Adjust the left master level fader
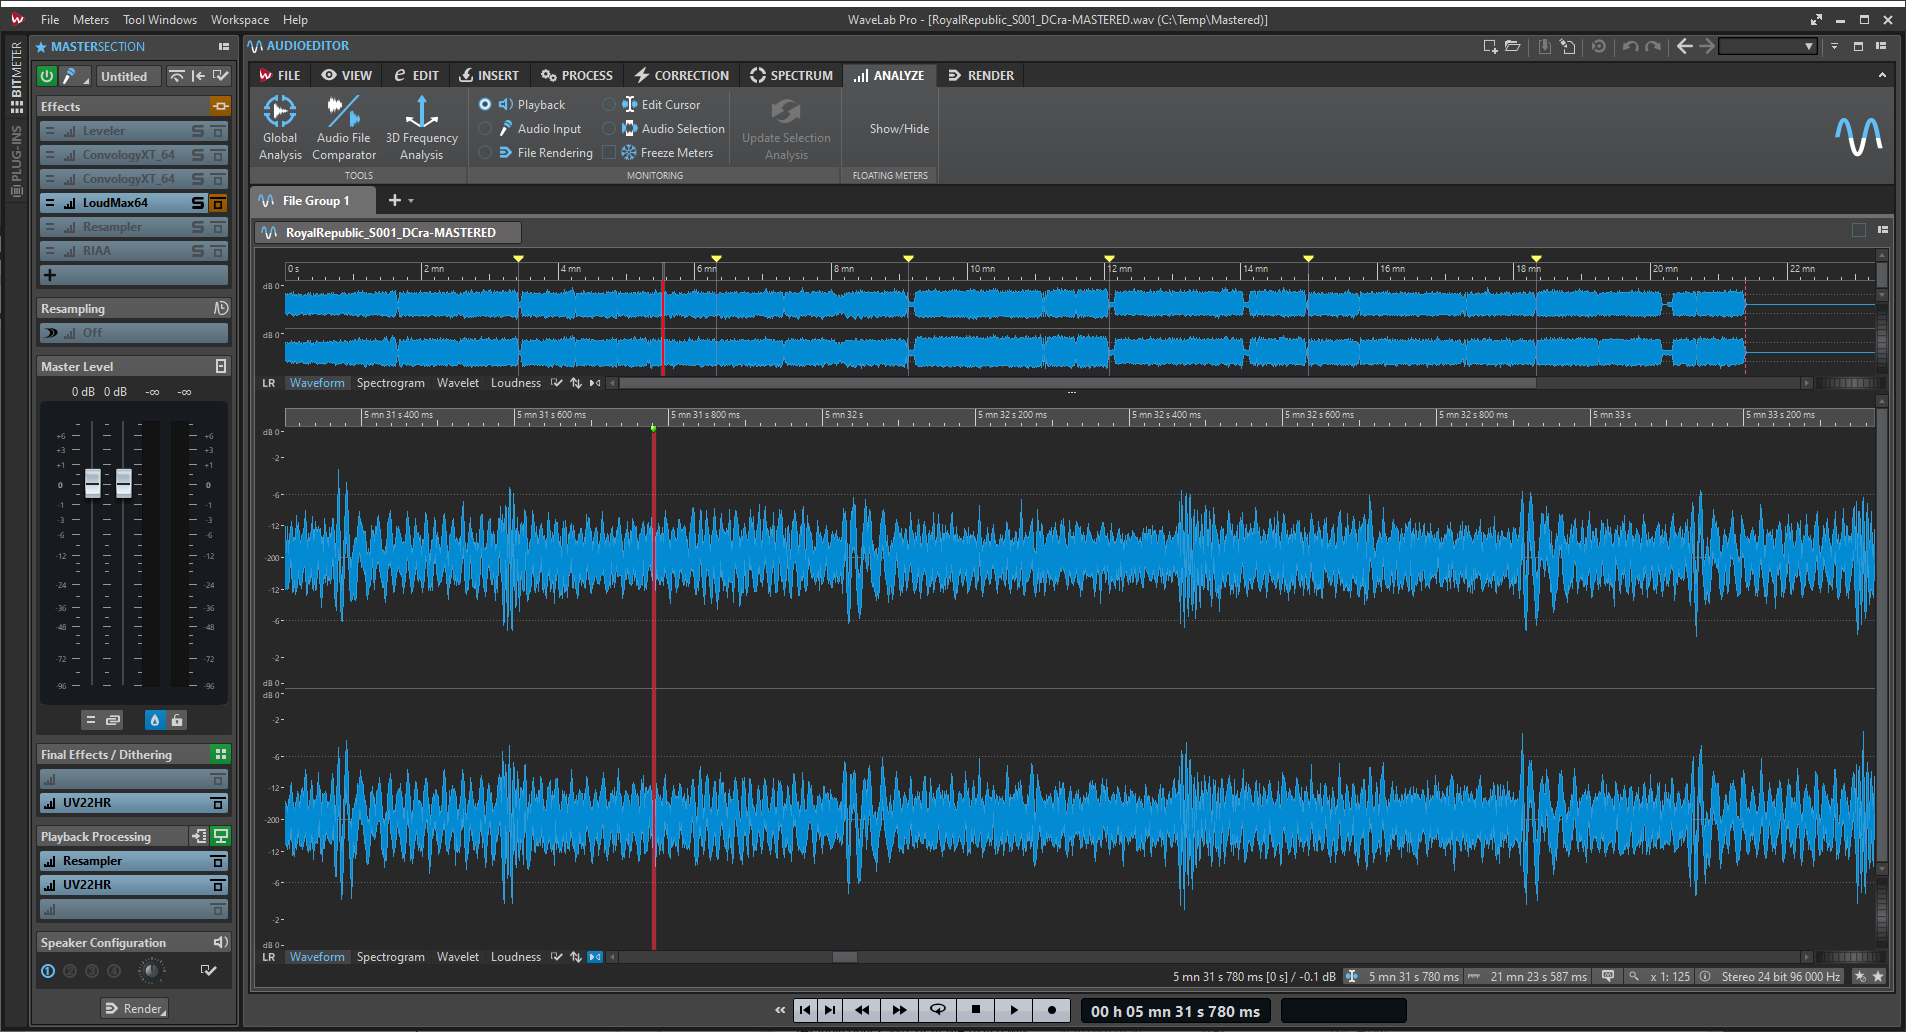The height and width of the screenshot is (1032, 1906). click(x=93, y=483)
